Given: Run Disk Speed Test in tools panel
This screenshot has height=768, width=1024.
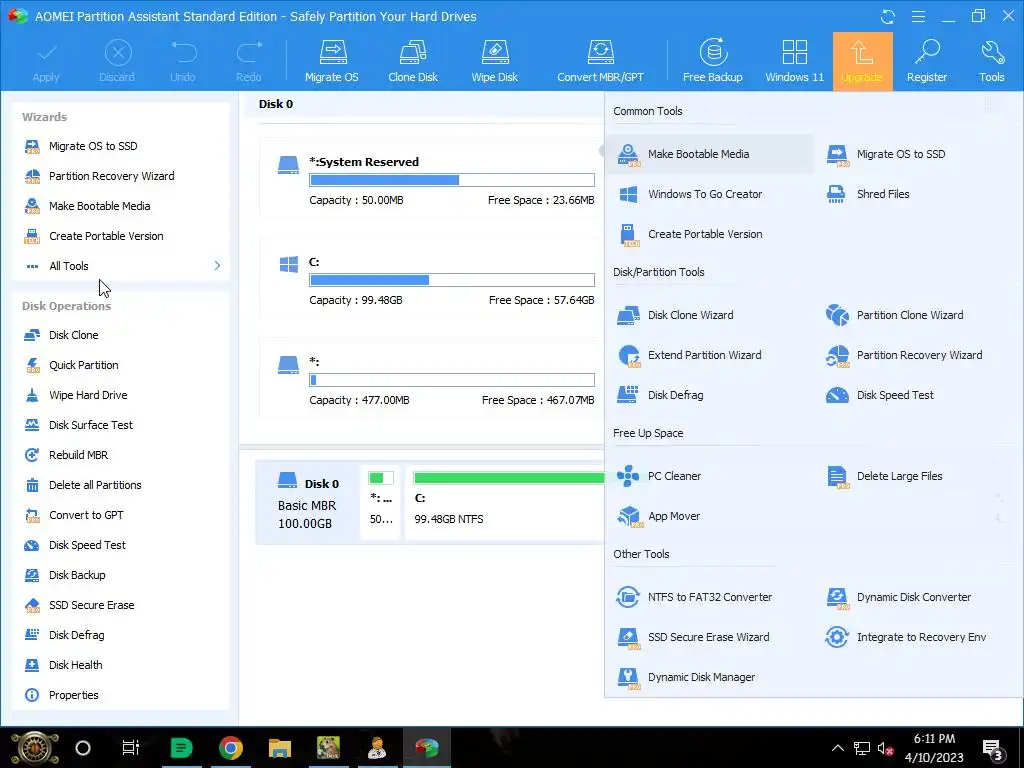Looking at the screenshot, I should pos(880,395).
